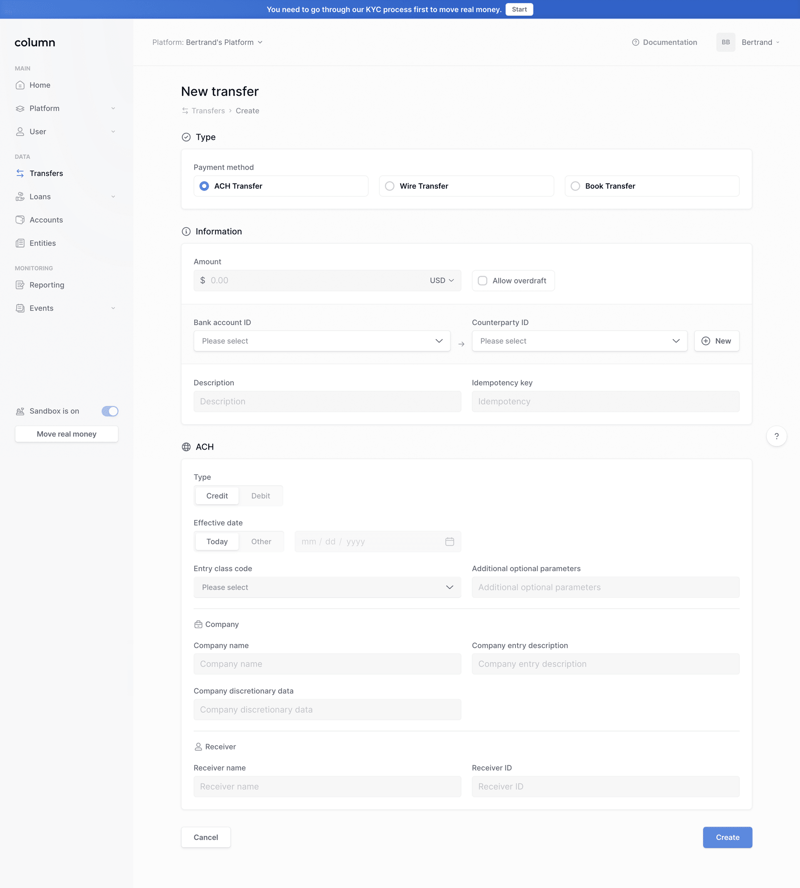Toggle the Sandbox switch off
Screen dimensions: 800x888
pos(109,410)
